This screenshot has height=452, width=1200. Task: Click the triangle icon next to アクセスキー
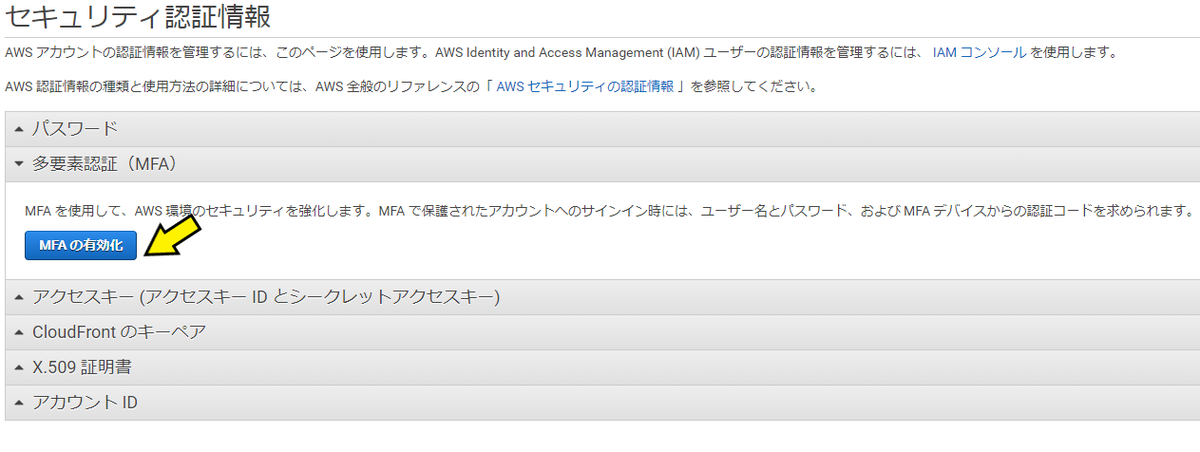[x=19, y=297]
